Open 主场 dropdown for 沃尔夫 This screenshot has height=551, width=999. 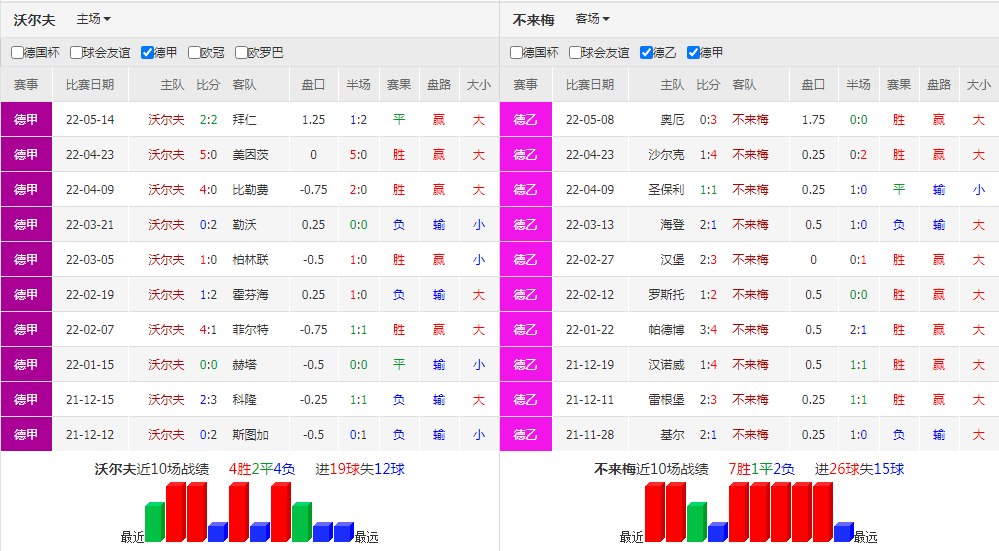[94, 19]
